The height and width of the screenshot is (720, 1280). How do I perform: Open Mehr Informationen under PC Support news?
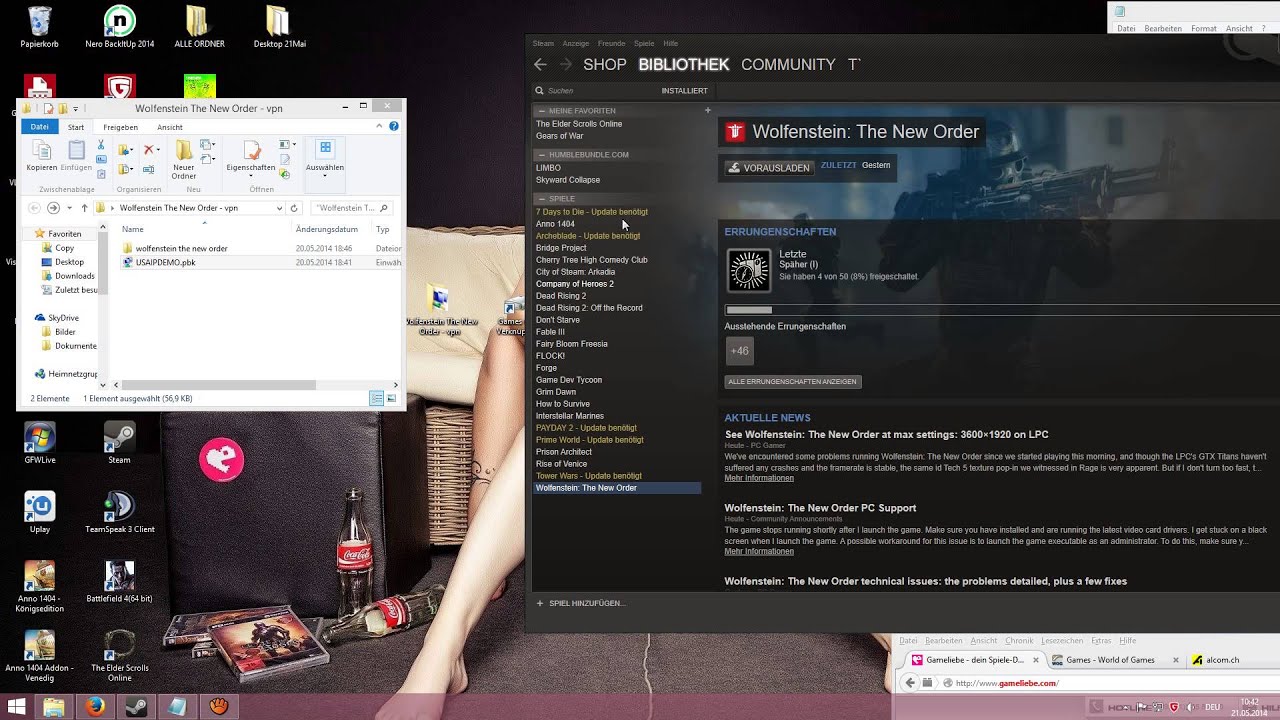(759, 551)
